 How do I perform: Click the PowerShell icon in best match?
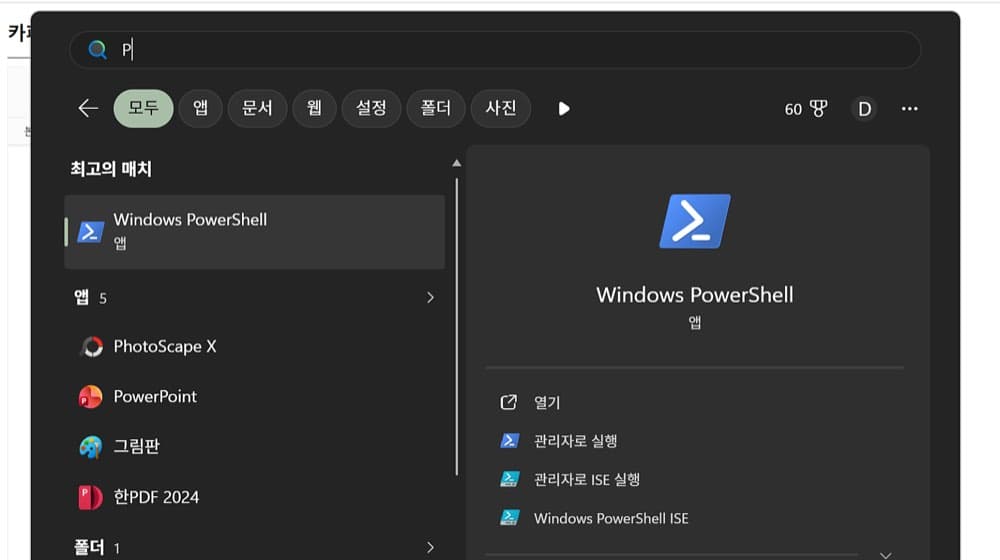[x=91, y=232]
